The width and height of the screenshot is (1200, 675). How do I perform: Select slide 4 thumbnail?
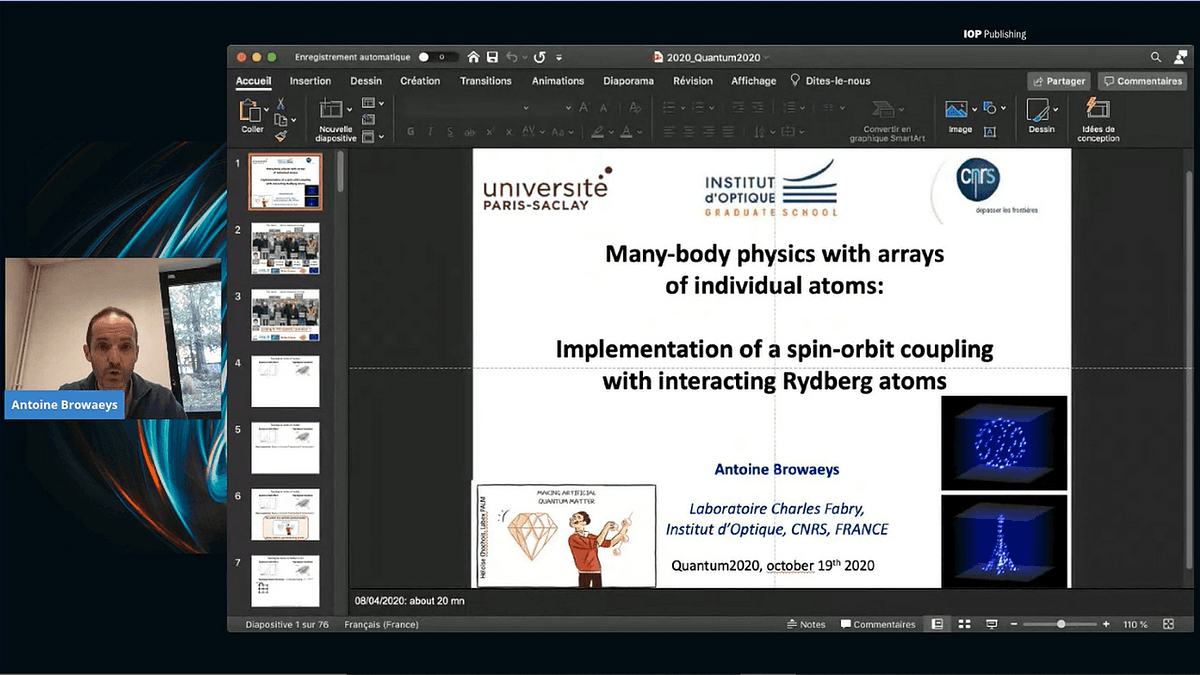click(x=285, y=381)
